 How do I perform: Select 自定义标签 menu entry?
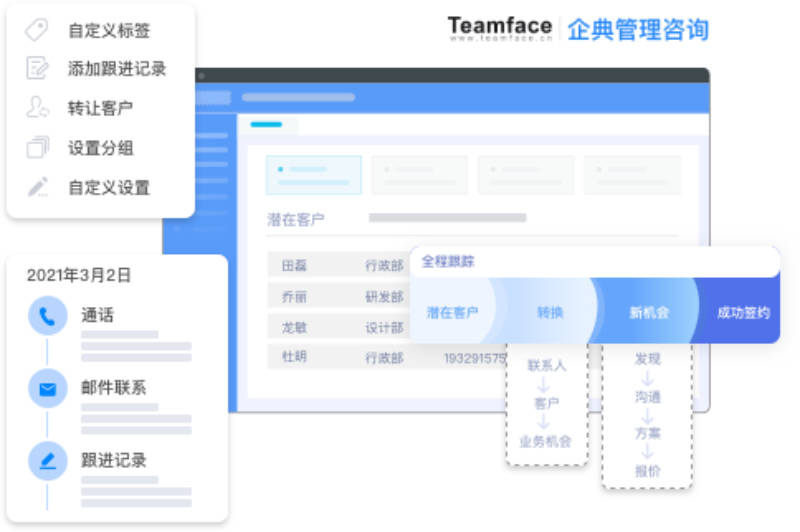109,30
